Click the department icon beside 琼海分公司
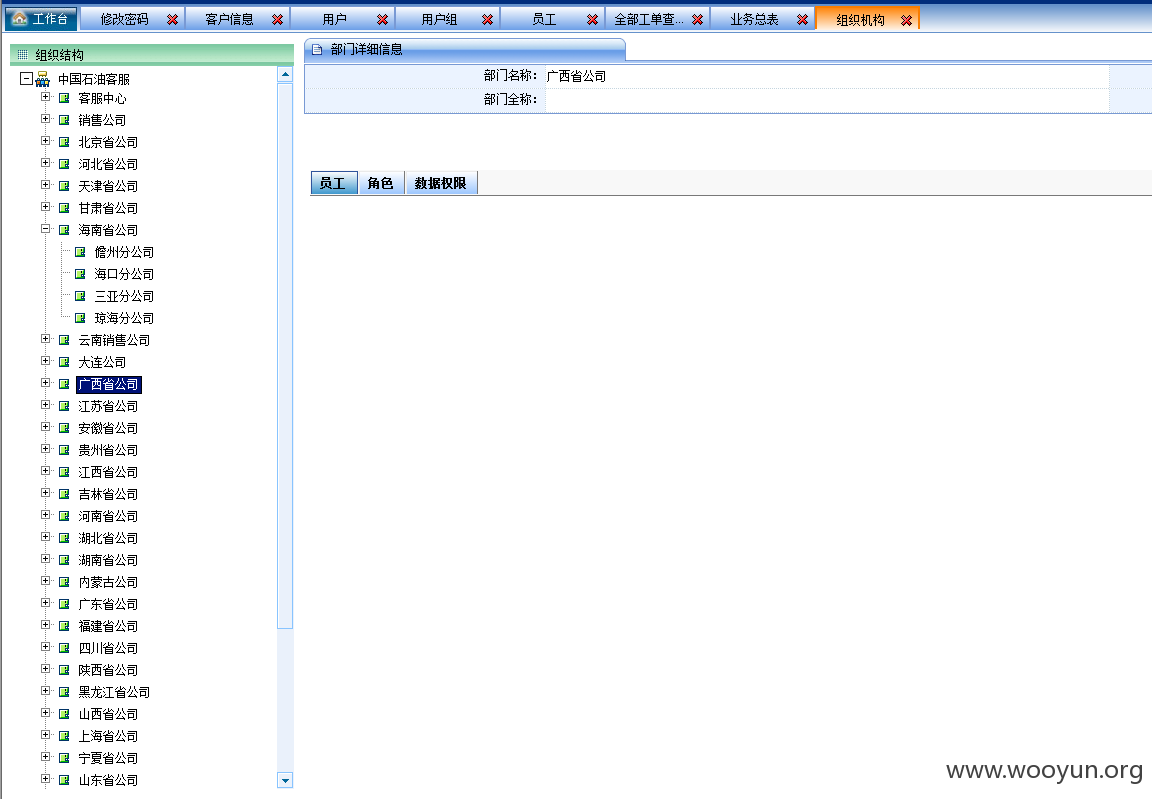 coord(80,318)
